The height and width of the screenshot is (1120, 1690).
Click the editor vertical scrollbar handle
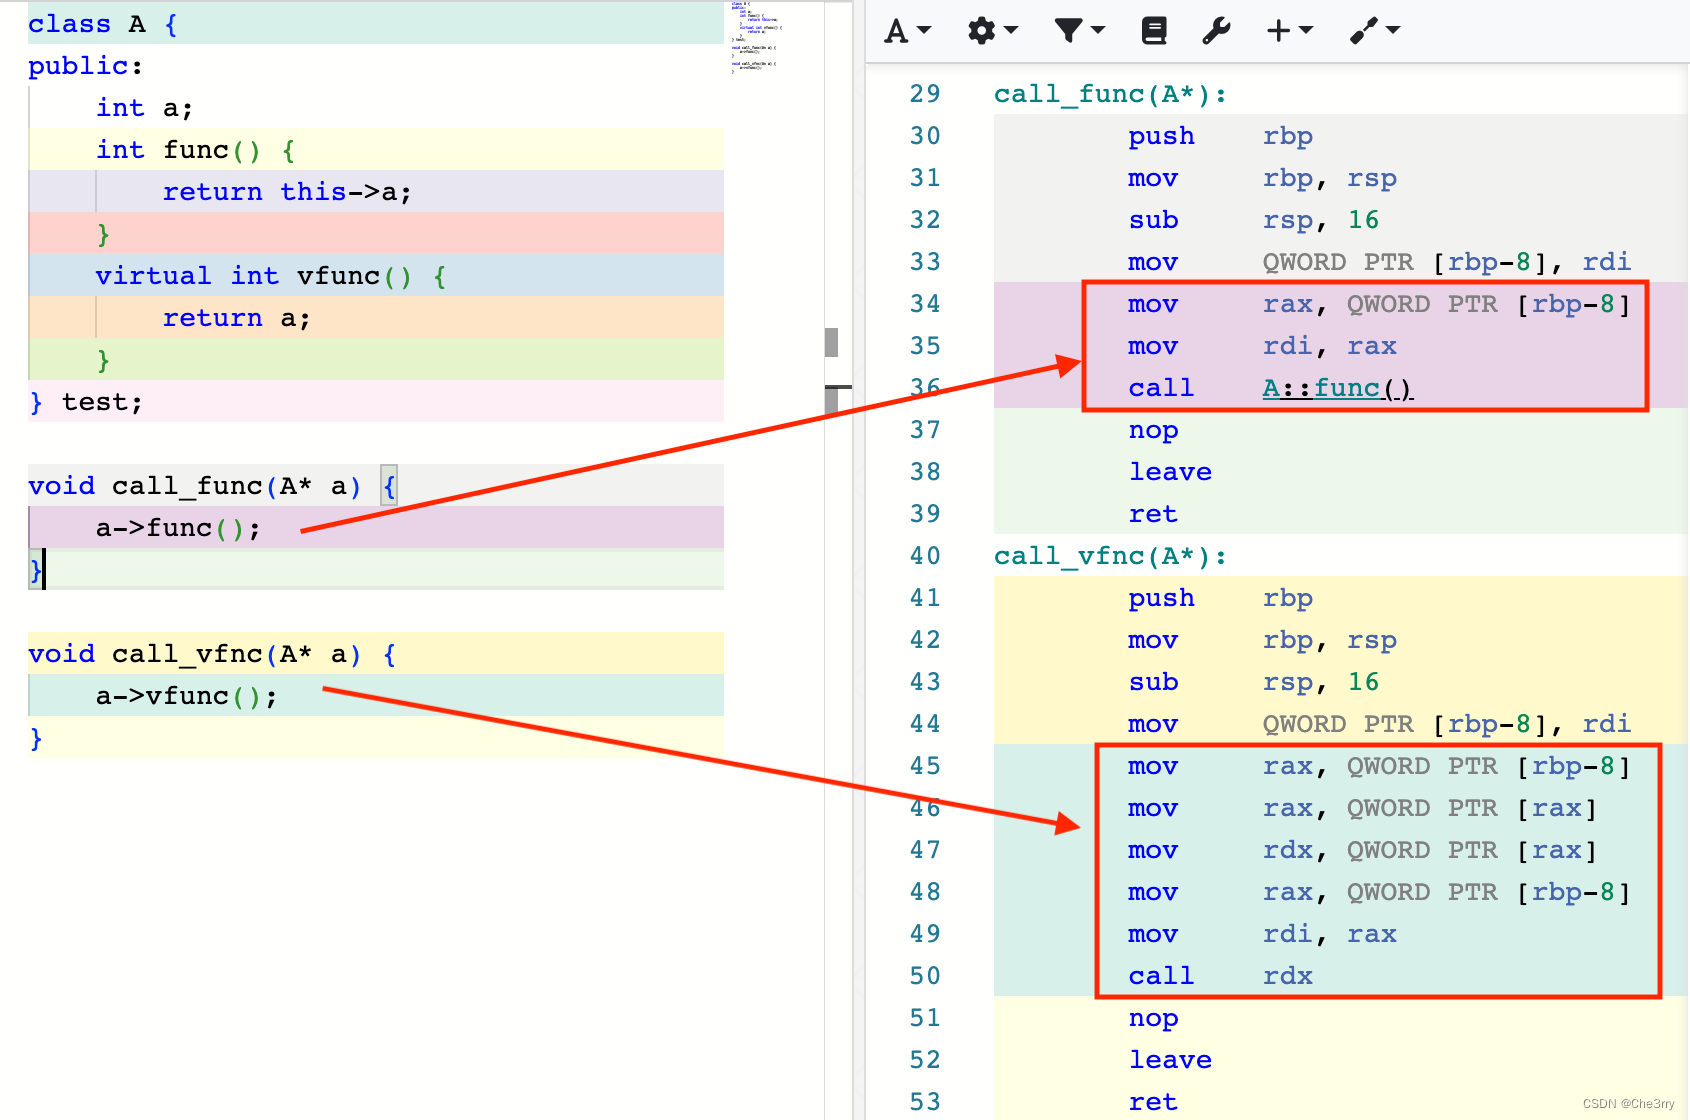[x=831, y=342]
